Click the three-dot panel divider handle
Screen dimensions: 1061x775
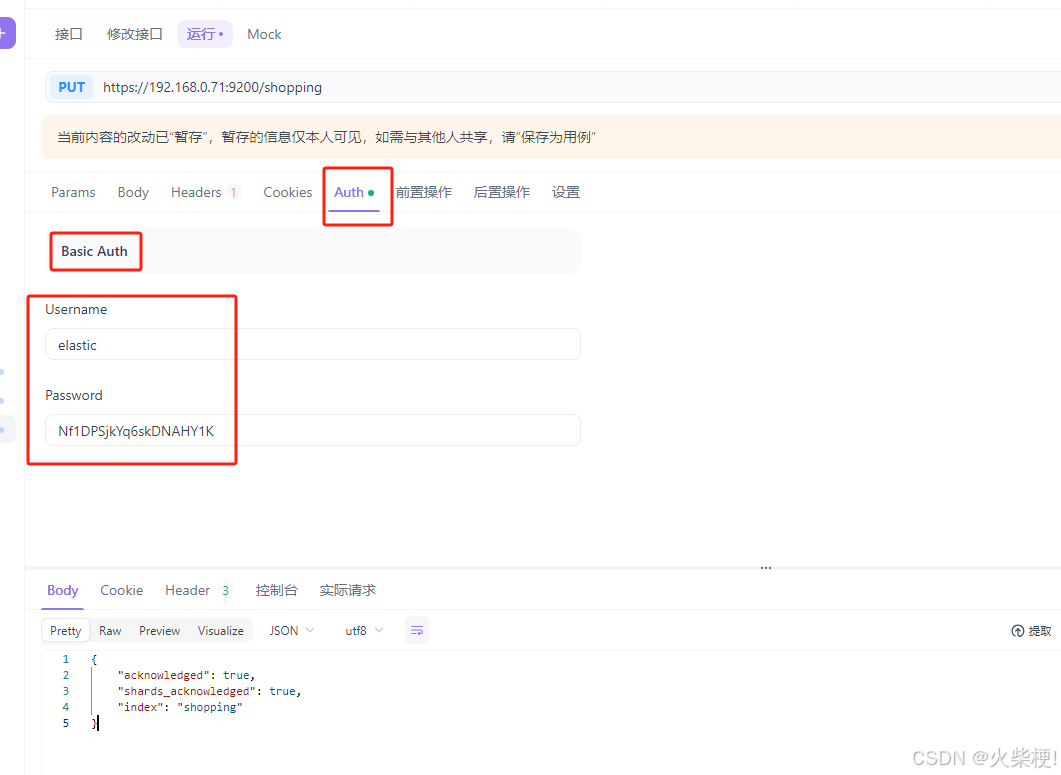click(x=766, y=568)
